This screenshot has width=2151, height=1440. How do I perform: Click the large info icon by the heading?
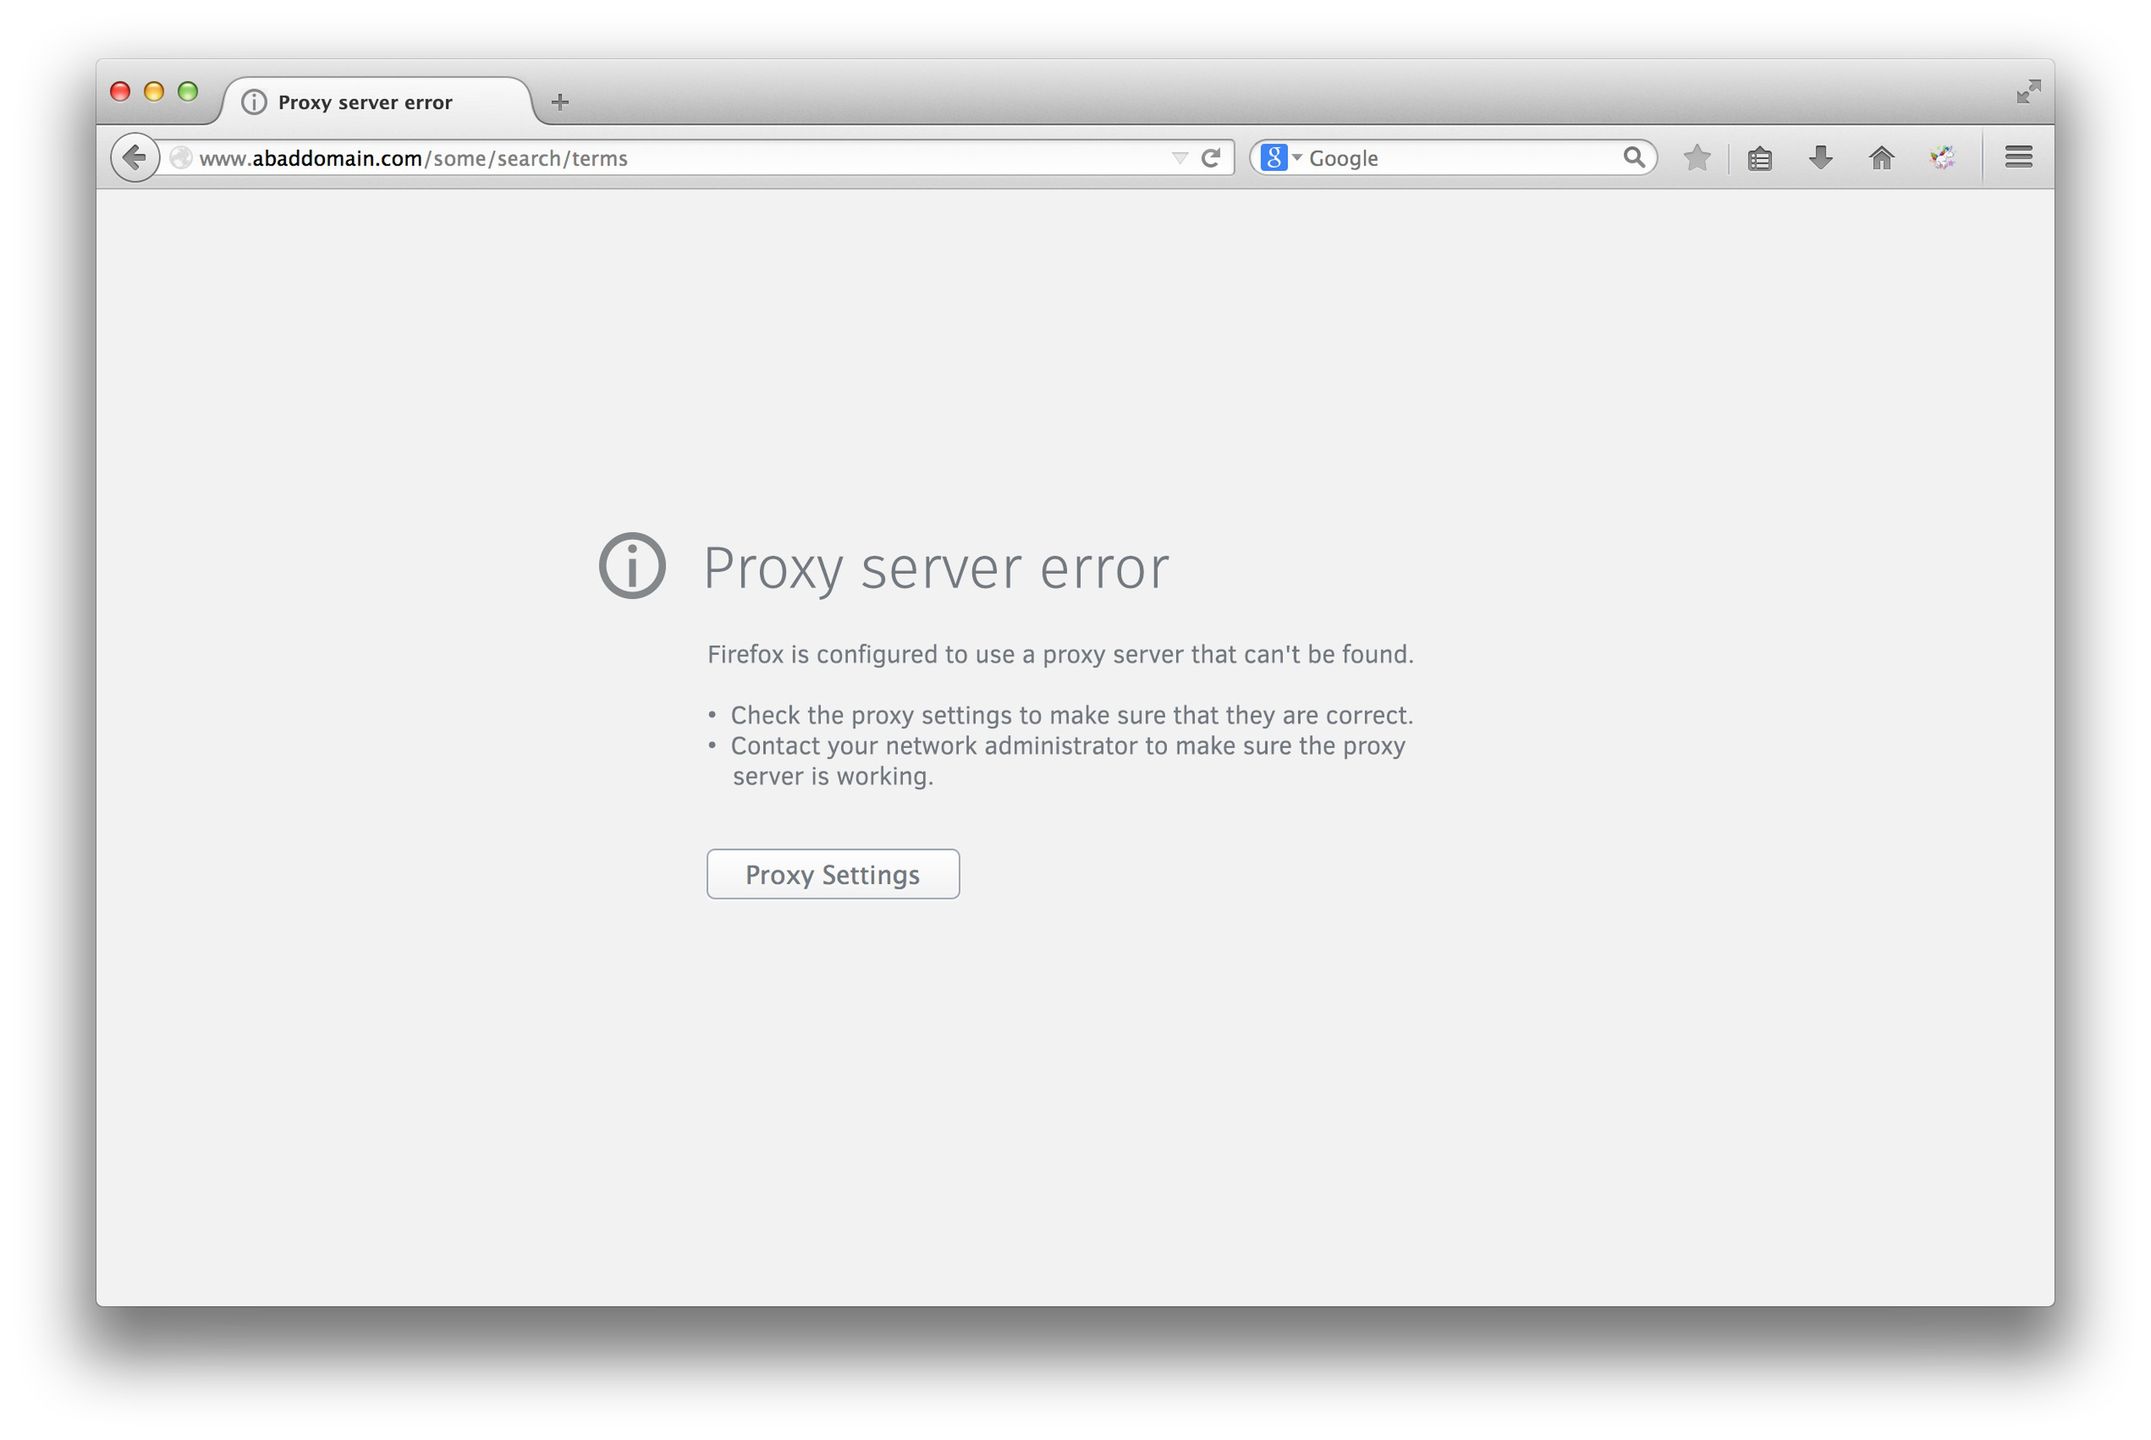pos(632,566)
